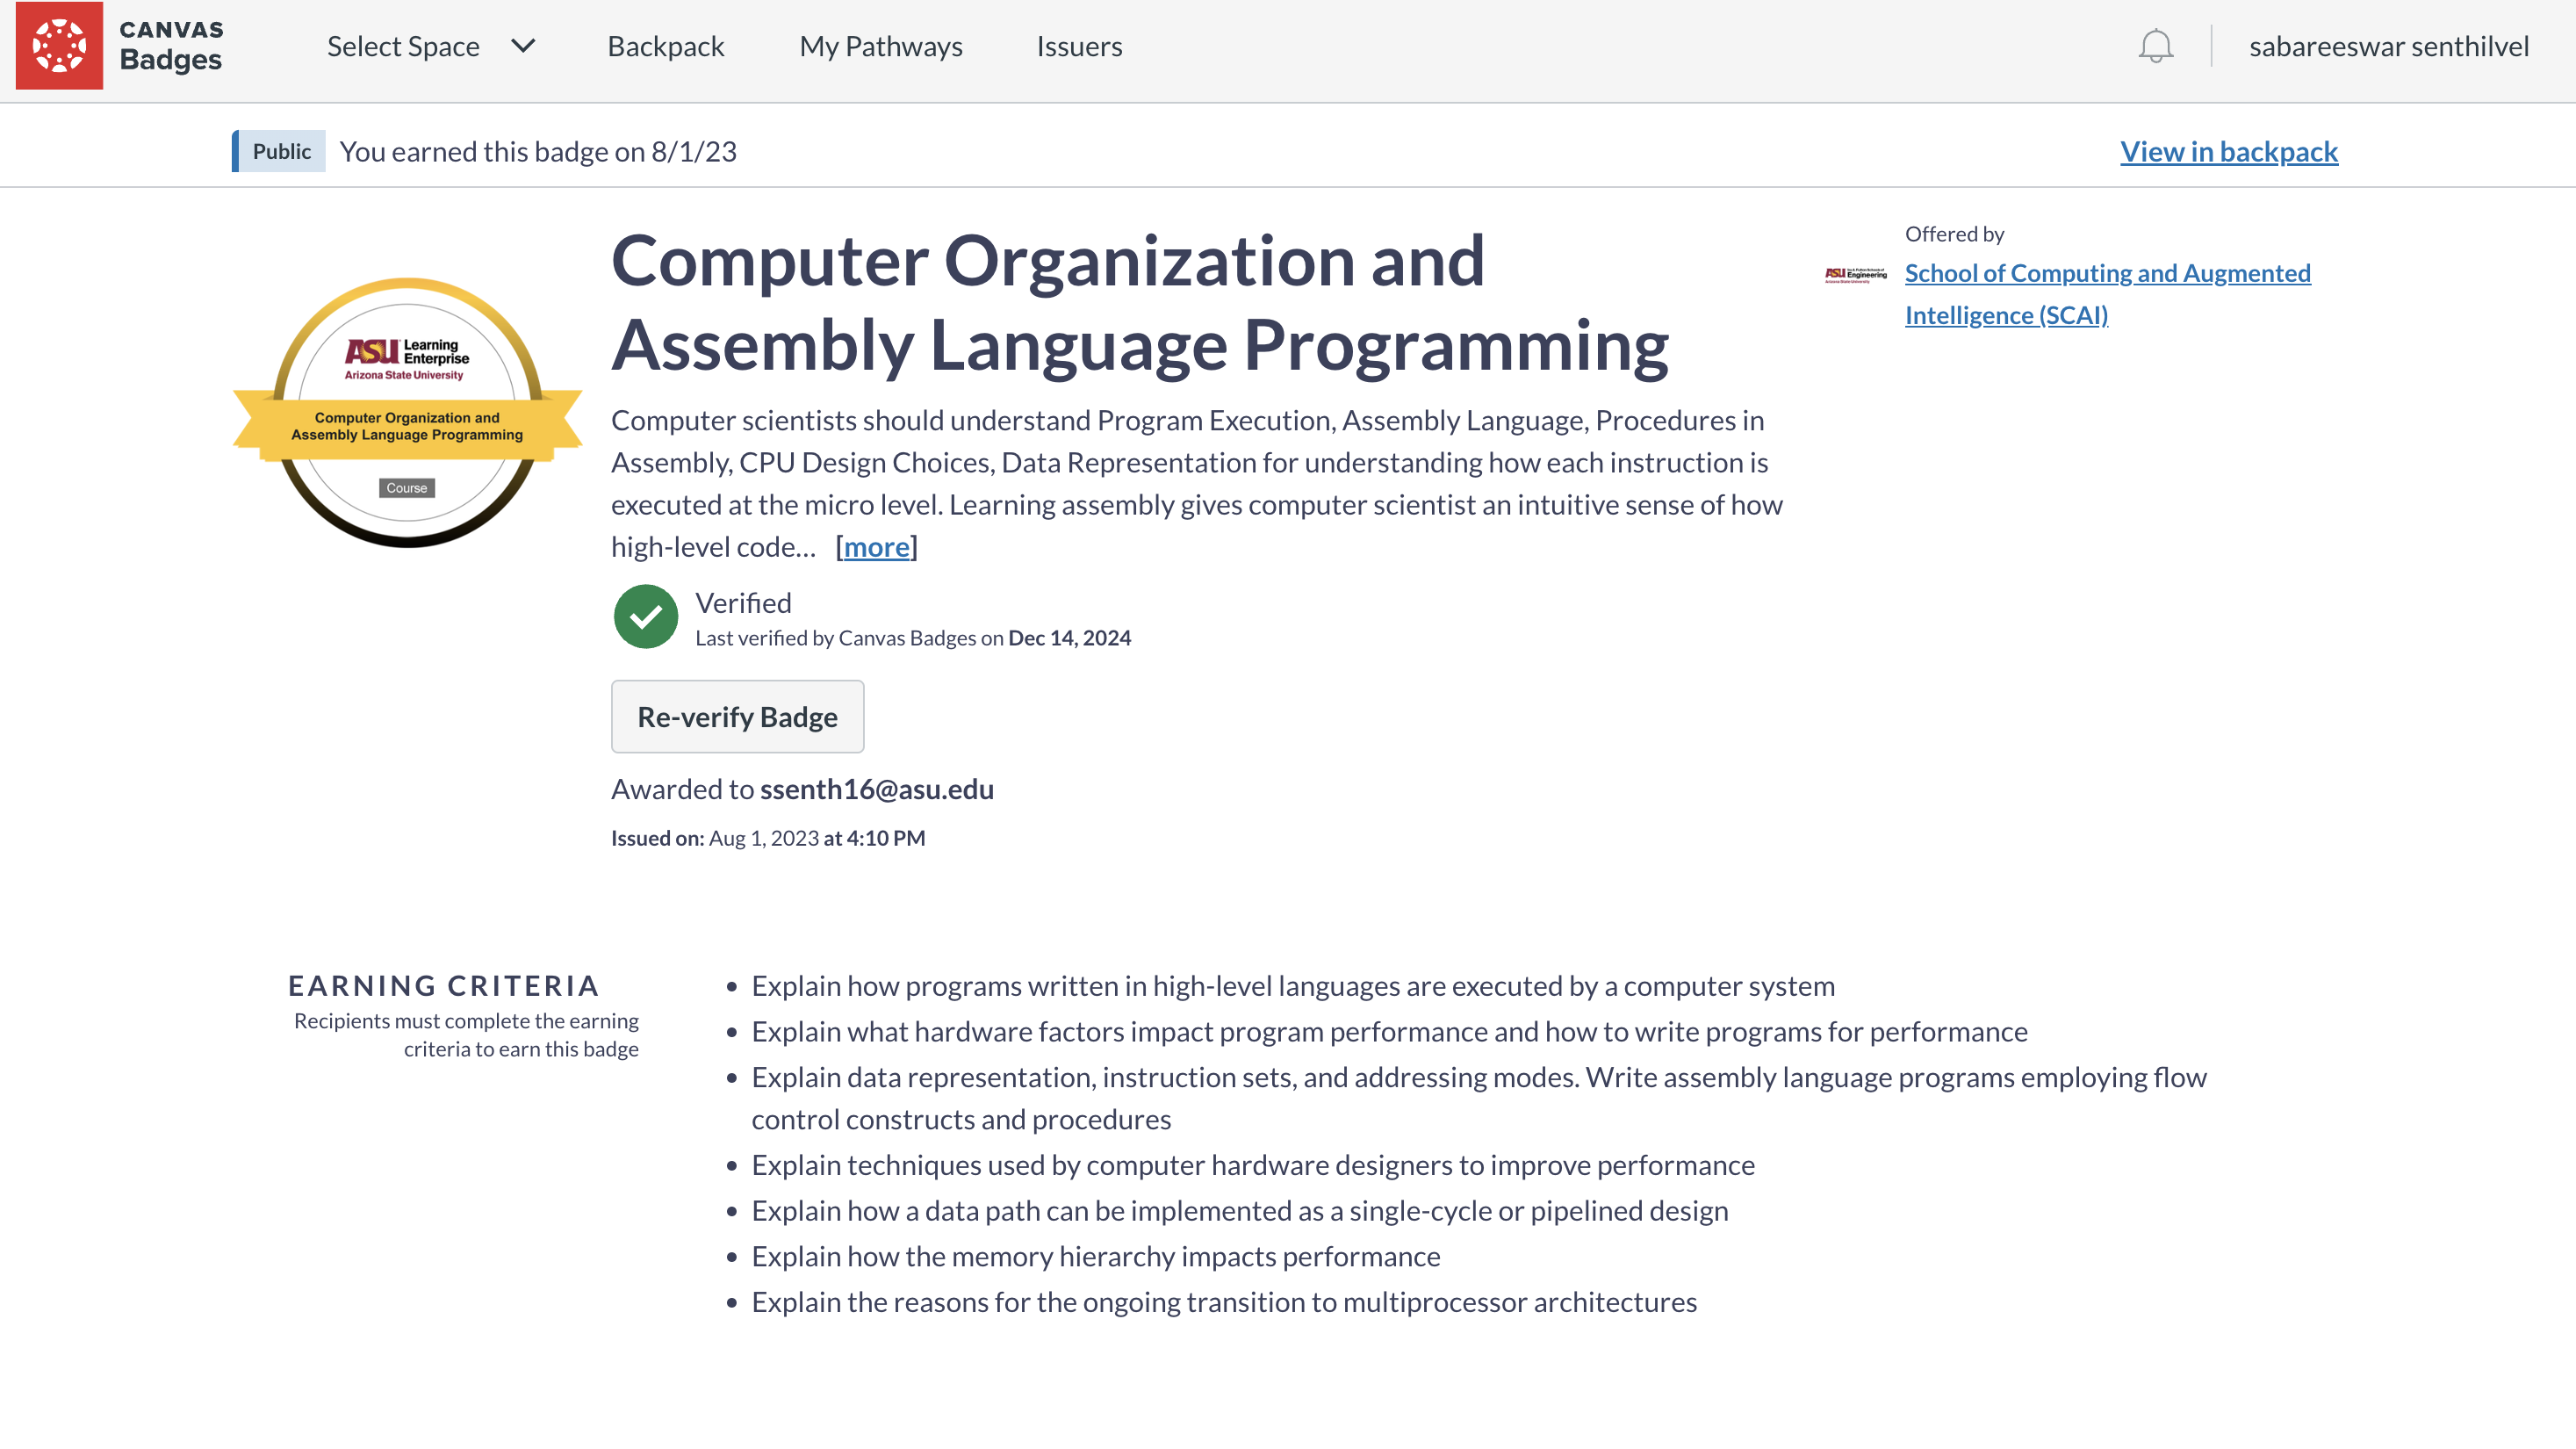This screenshot has width=2576, height=1449.
Task: Open the Backpack menu item
Action: 665,46
